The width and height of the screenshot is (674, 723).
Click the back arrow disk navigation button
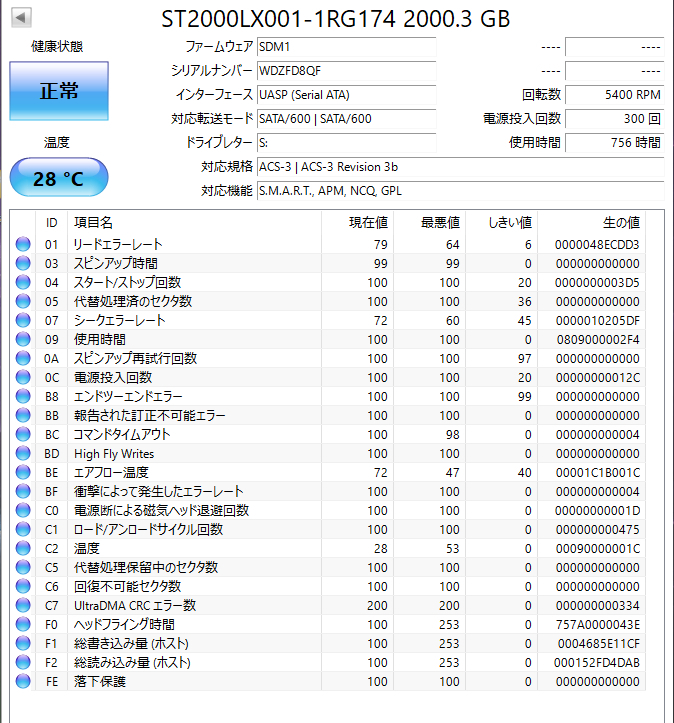pyautogui.click(x=21, y=18)
